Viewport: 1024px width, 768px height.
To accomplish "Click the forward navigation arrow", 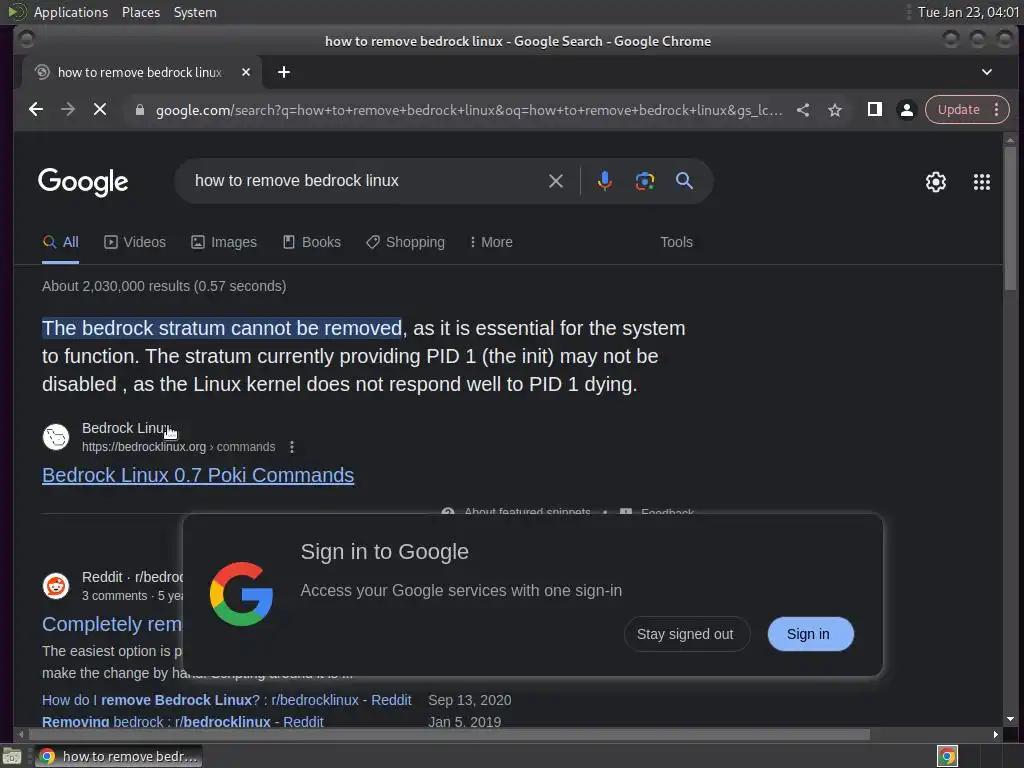I will tap(68, 110).
